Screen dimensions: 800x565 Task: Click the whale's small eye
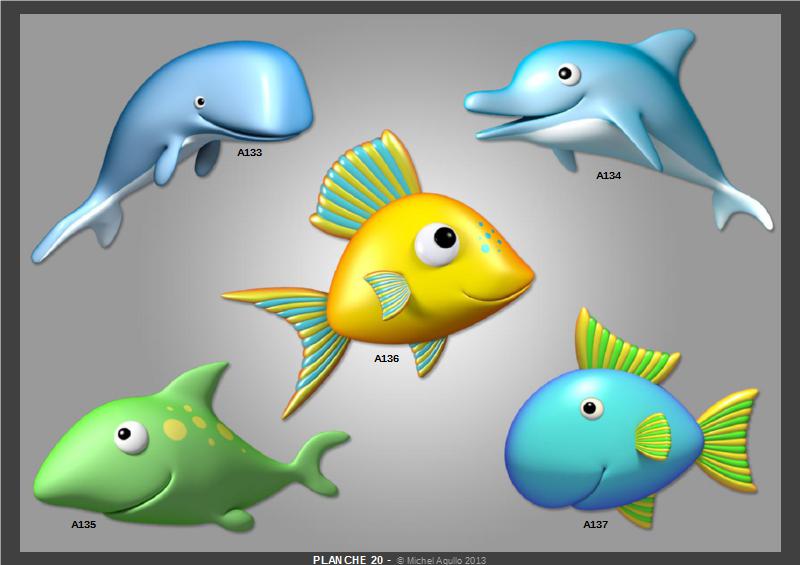[x=200, y=102]
